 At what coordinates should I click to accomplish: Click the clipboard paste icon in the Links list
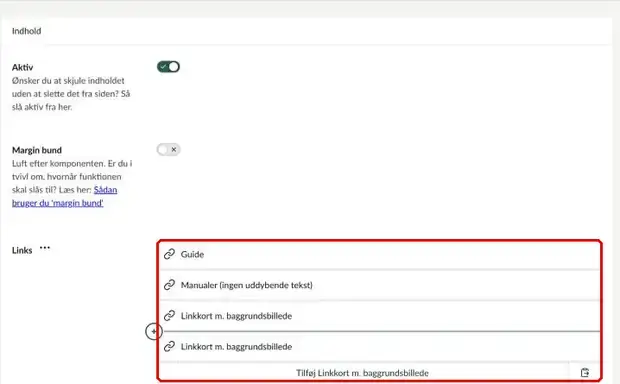tap(585, 373)
